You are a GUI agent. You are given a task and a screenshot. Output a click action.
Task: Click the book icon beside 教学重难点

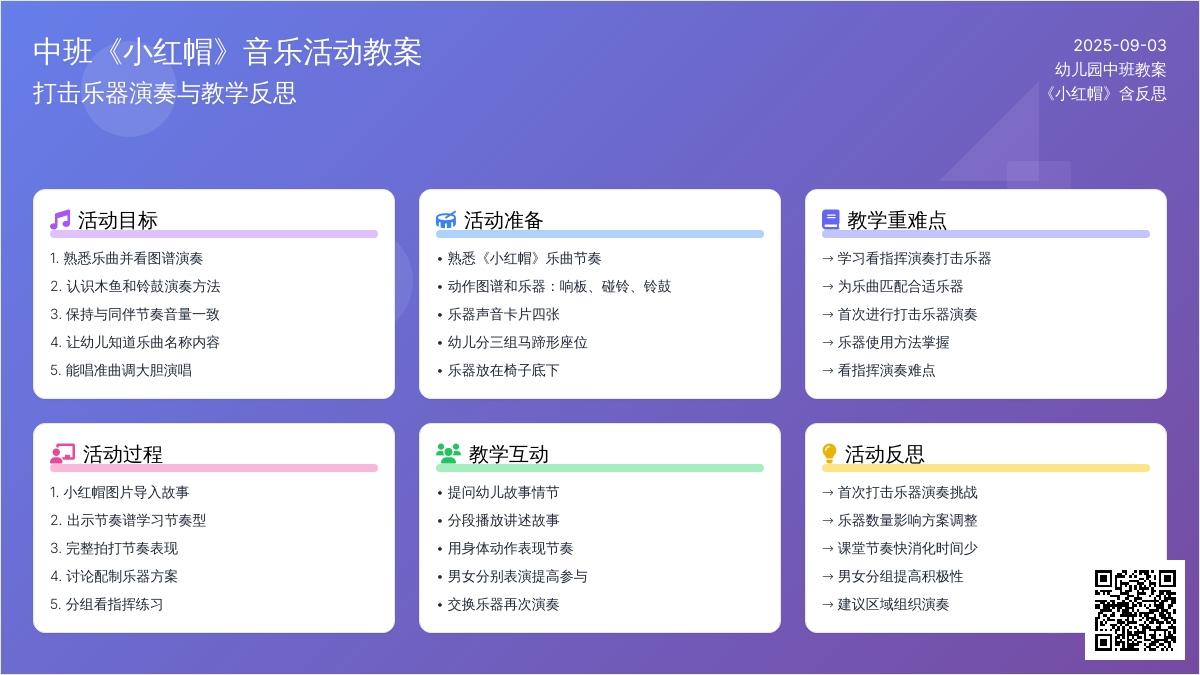coord(831,220)
